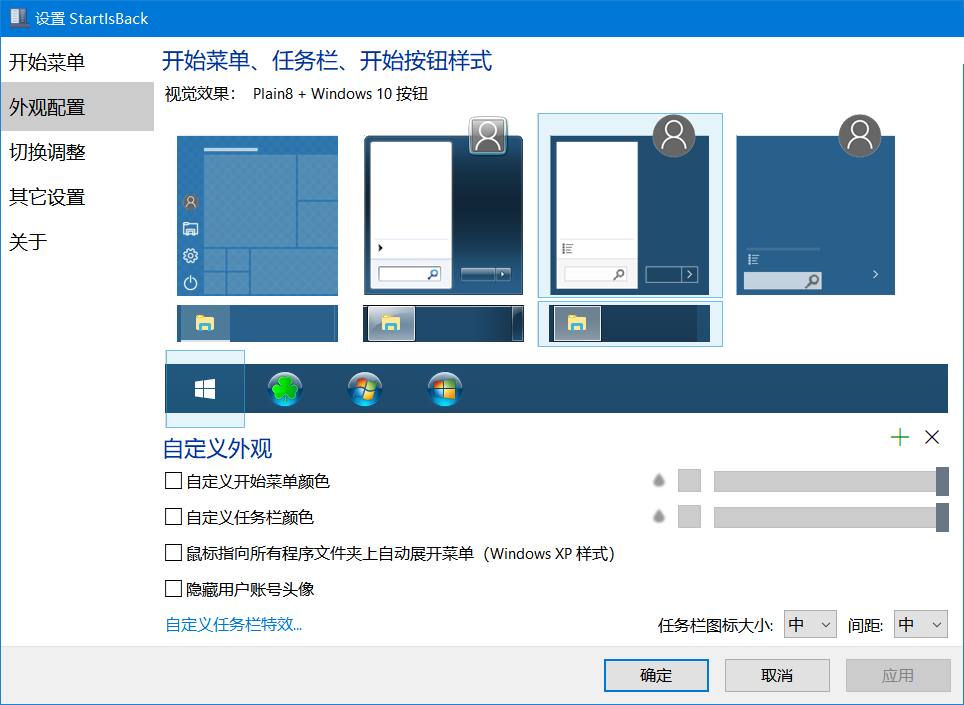The image size is (964, 705).
Task: Click the start menu color droplet icon
Action: click(658, 481)
